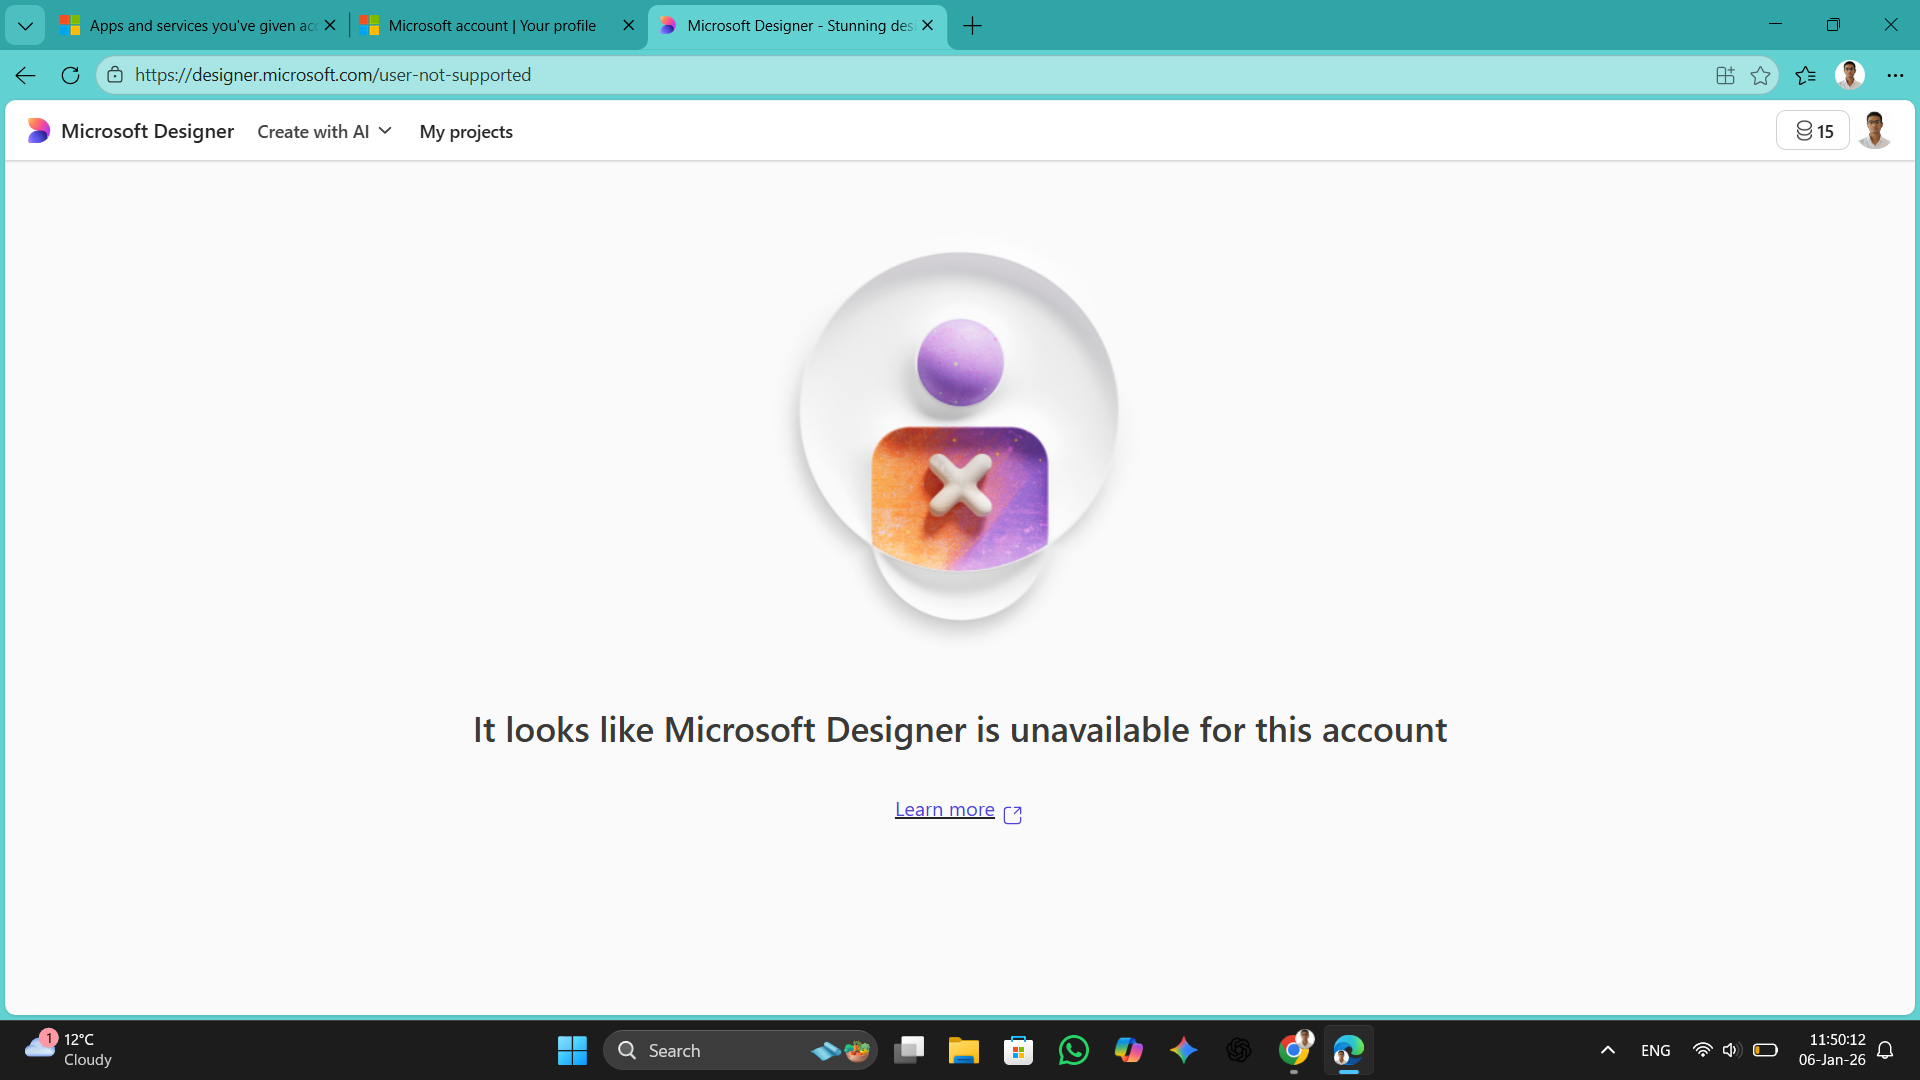The image size is (1920, 1080).
Task: Open browser Settings and more menu
Action: 1895,75
